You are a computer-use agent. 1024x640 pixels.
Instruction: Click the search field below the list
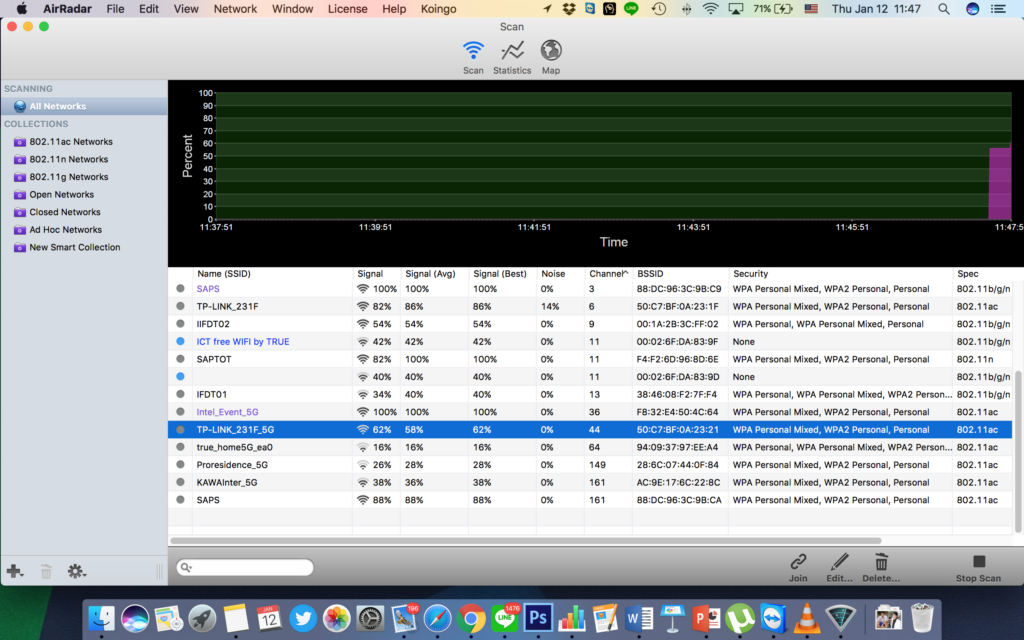pos(245,568)
